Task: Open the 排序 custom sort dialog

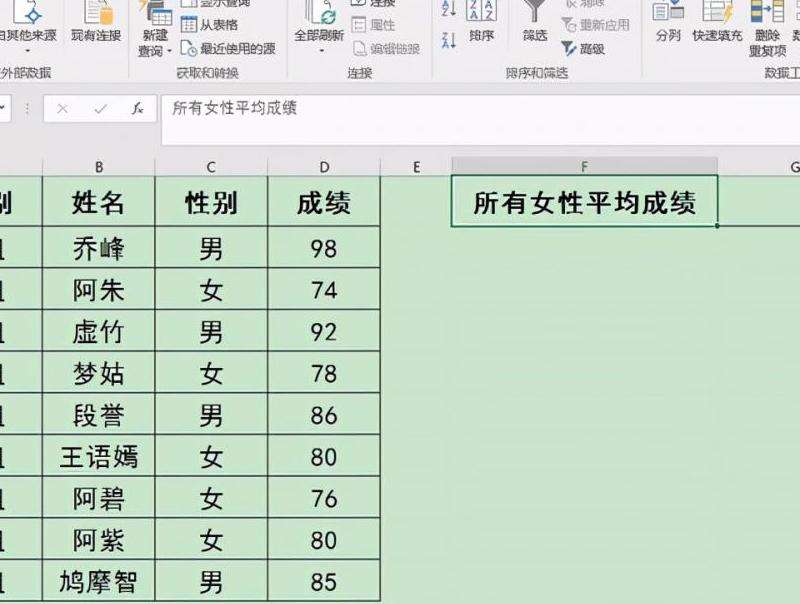Action: (481, 20)
